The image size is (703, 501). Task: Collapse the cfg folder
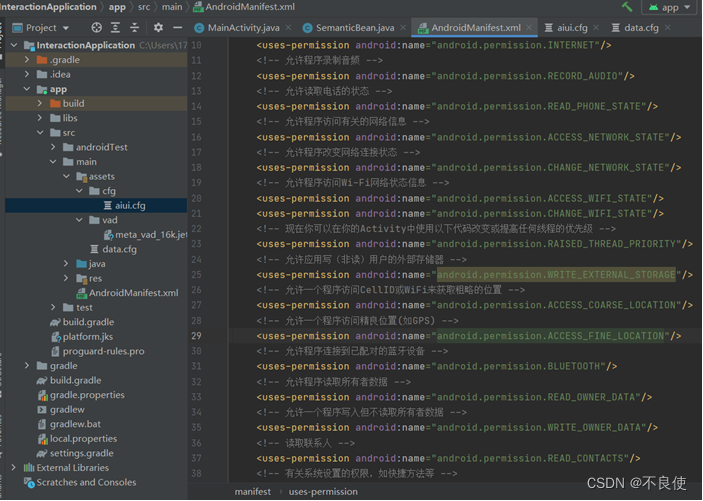79,191
